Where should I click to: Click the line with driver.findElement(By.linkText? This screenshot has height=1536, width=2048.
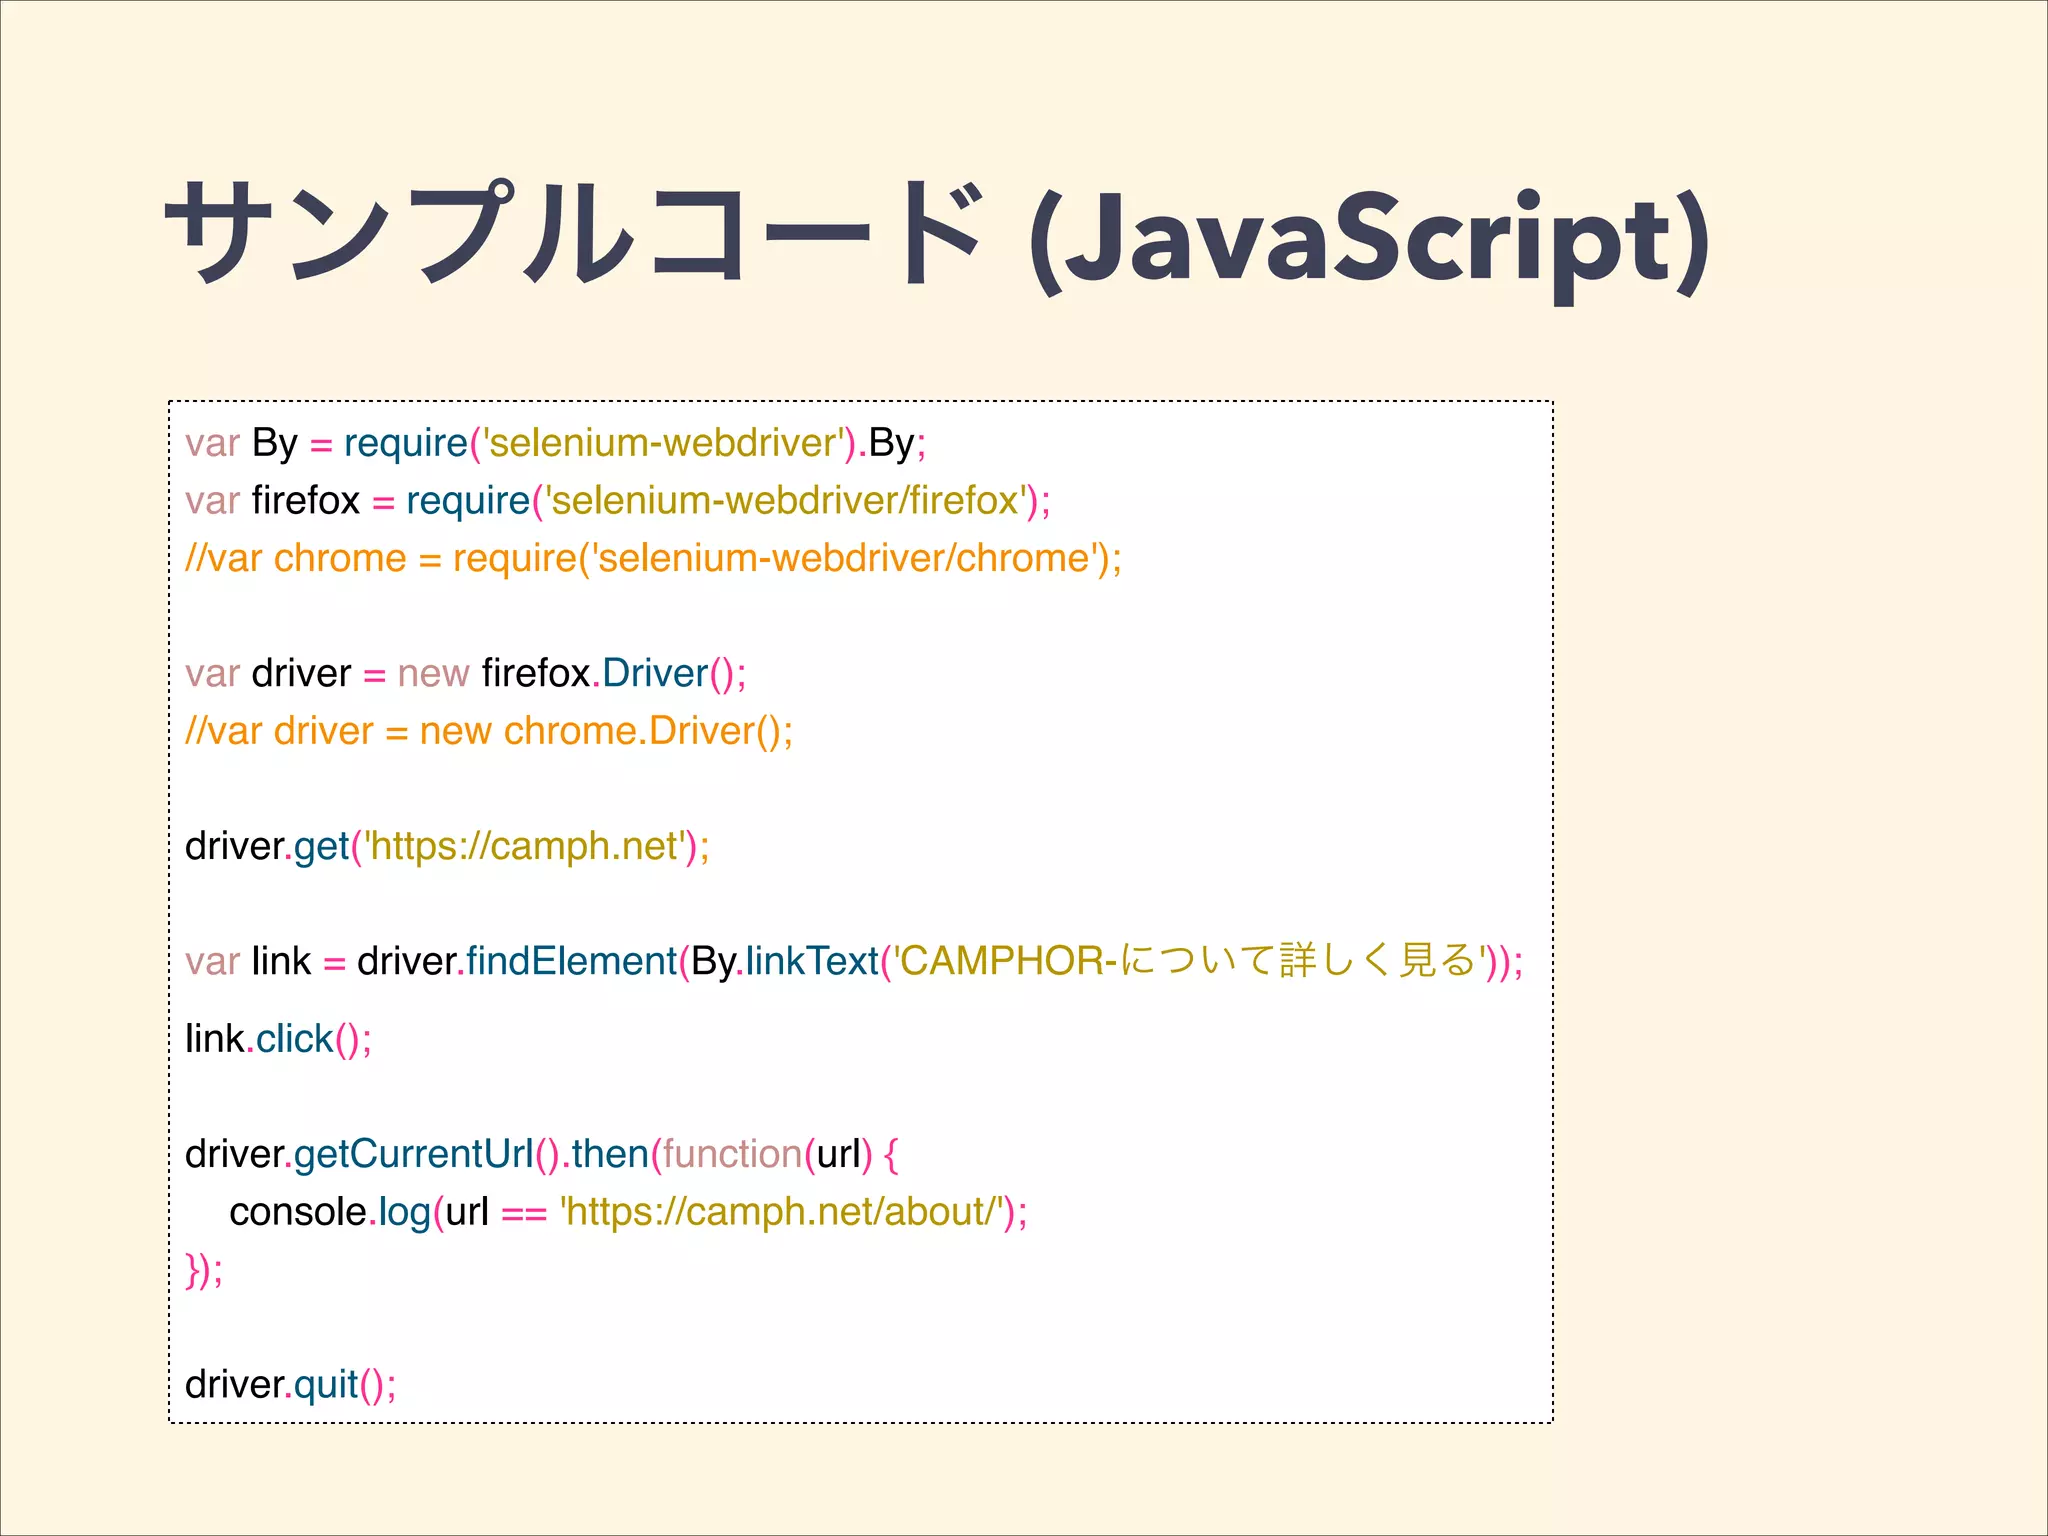(855, 961)
